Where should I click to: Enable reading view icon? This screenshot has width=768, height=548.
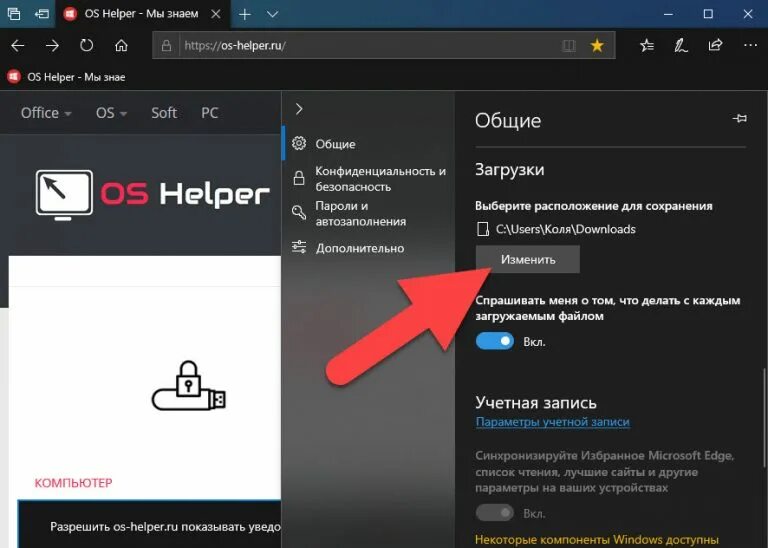pos(568,46)
